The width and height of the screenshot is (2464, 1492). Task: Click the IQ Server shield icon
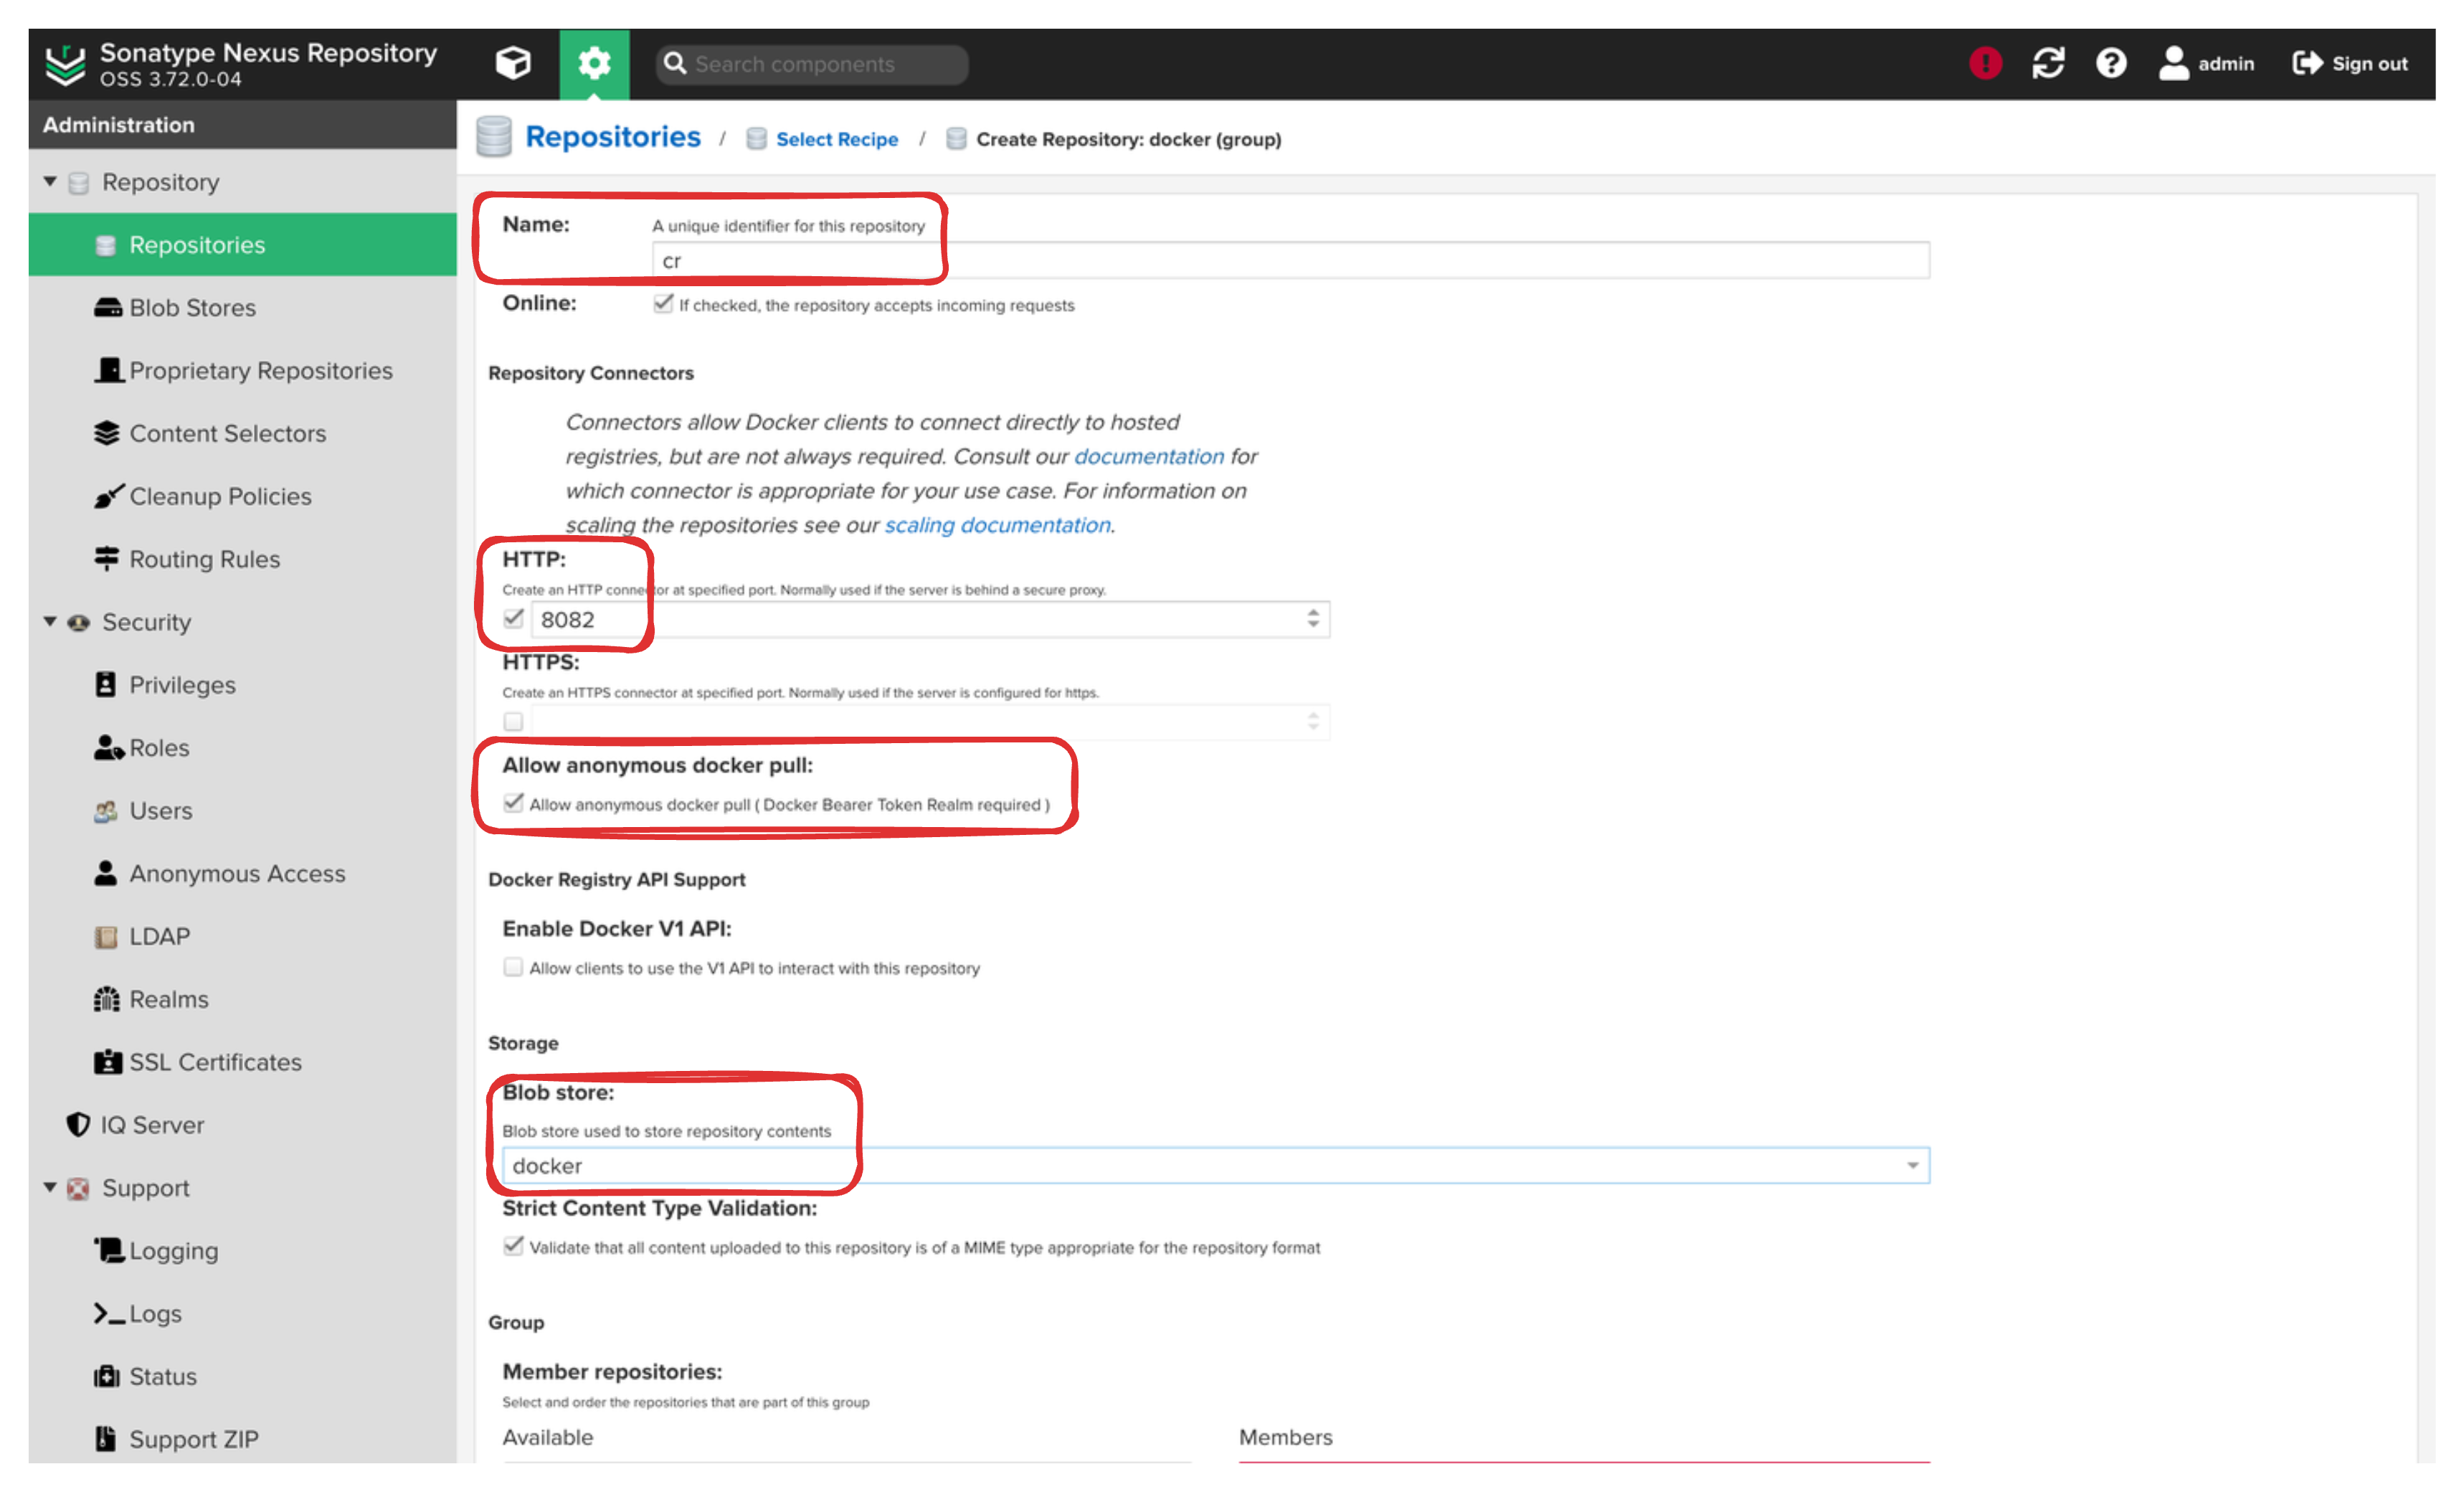pyautogui.click(x=78, y=1125)
